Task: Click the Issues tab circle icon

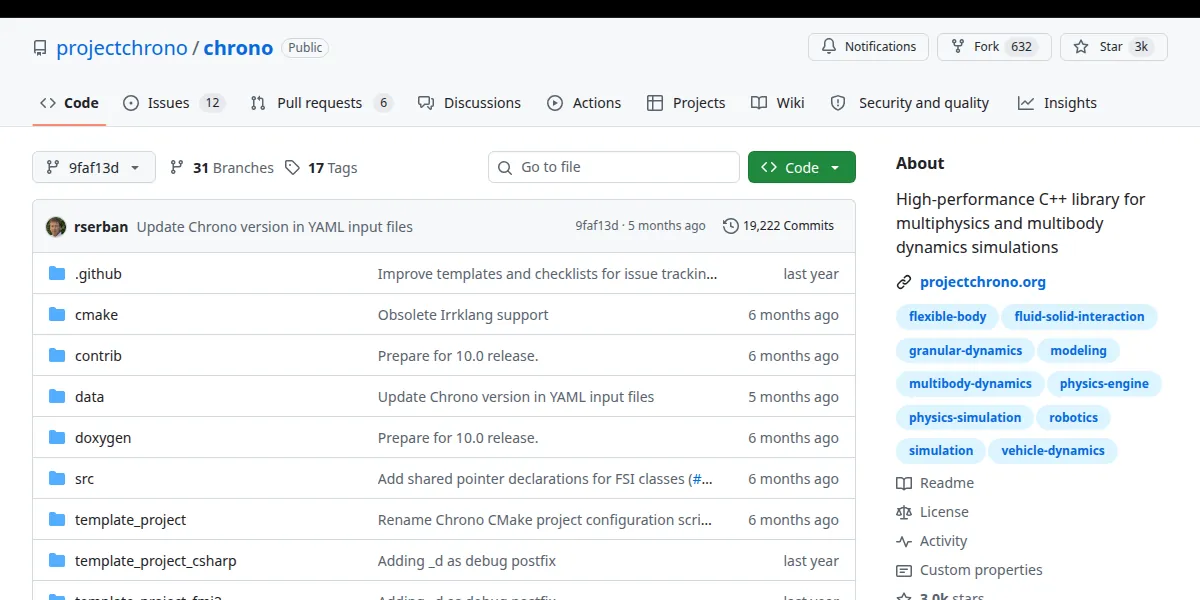Action: (131, 103)
